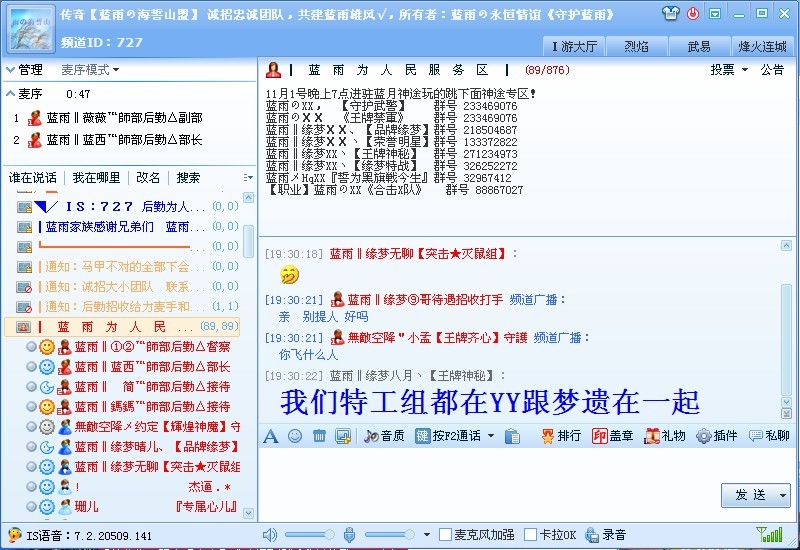Click the skin shirt icon in title bar
This screenshot has width=800, height=550.
click(x=670, y=14)
